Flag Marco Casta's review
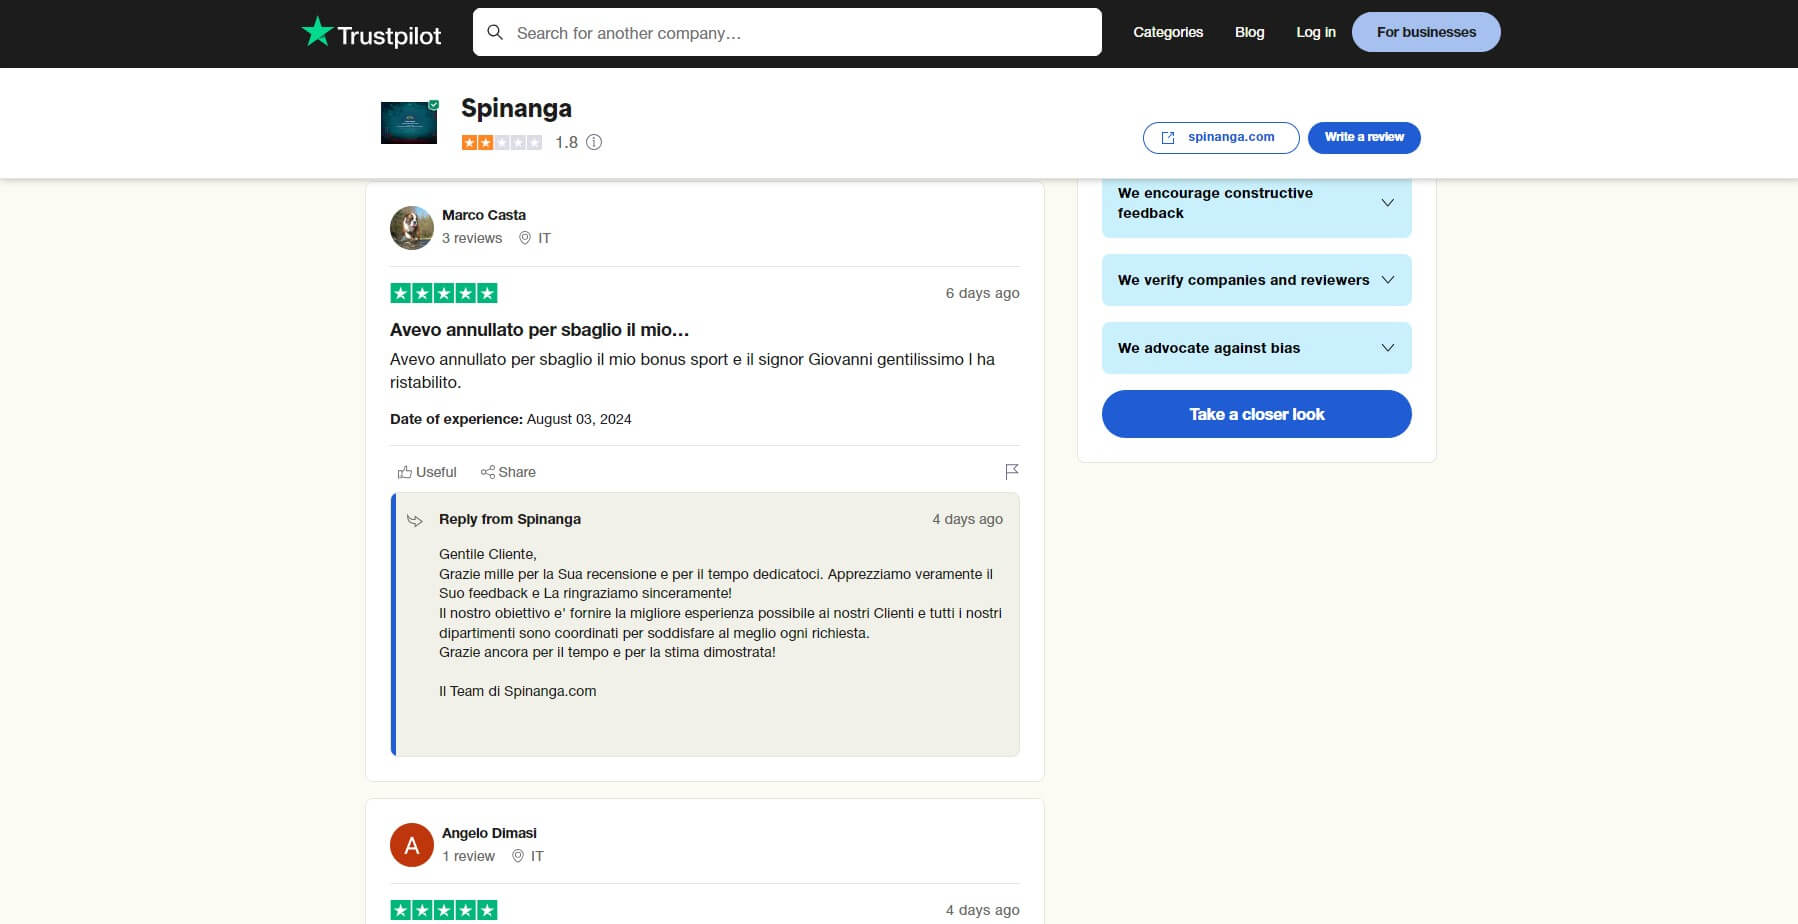Image resolution: width=1798 pixels, height=924 pixels. (x=1011, y=471)
